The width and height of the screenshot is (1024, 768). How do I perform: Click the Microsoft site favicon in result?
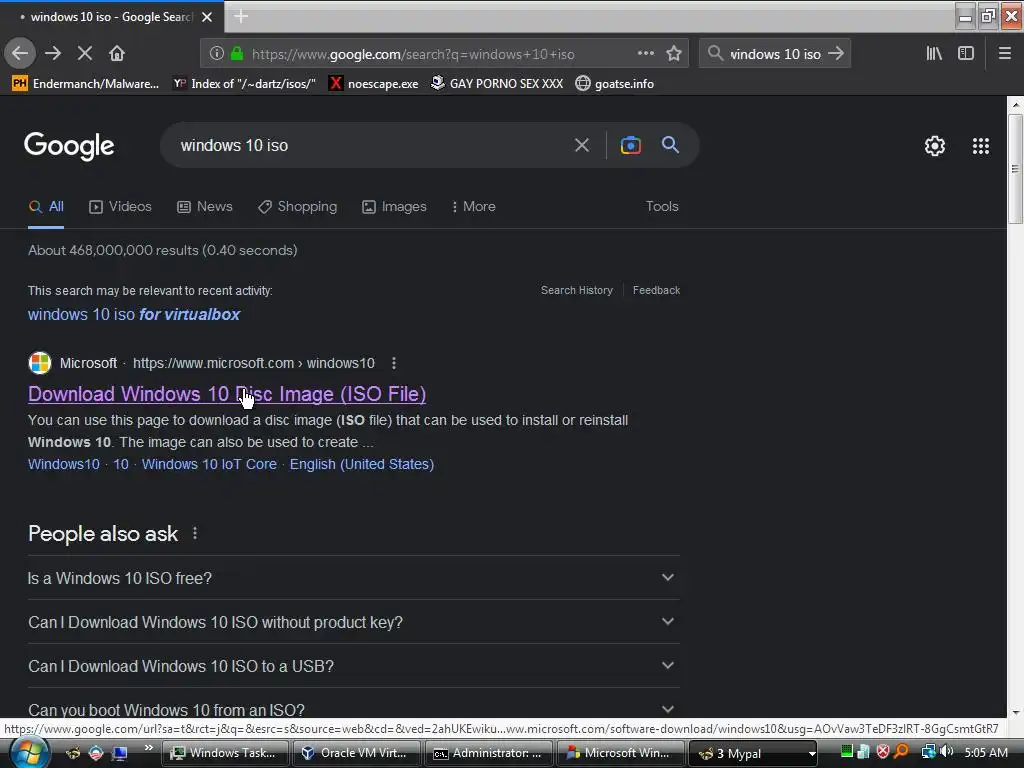click(40, 363)
